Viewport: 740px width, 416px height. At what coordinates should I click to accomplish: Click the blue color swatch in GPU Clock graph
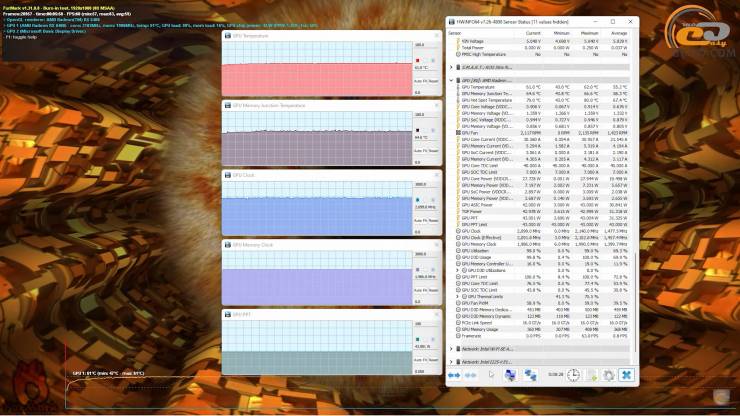pyautogui.click(x=417, y=200)
